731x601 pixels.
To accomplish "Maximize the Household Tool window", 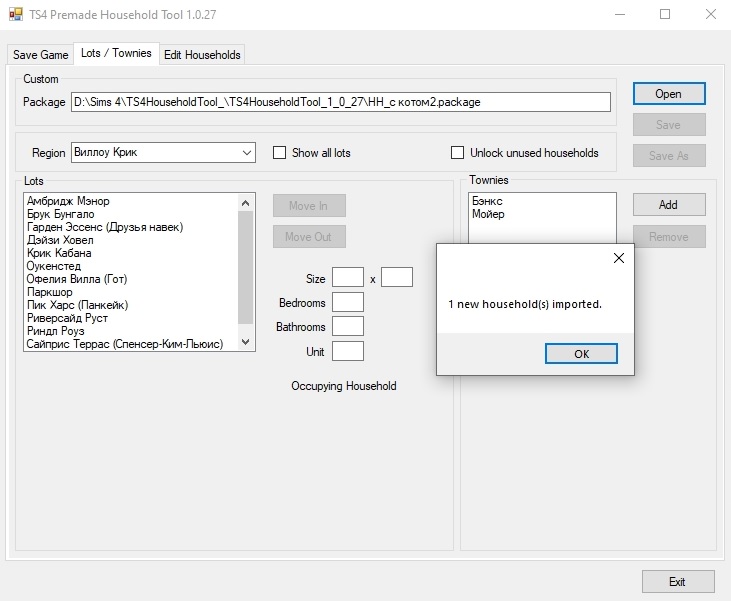I will click(x=665, y=14).
